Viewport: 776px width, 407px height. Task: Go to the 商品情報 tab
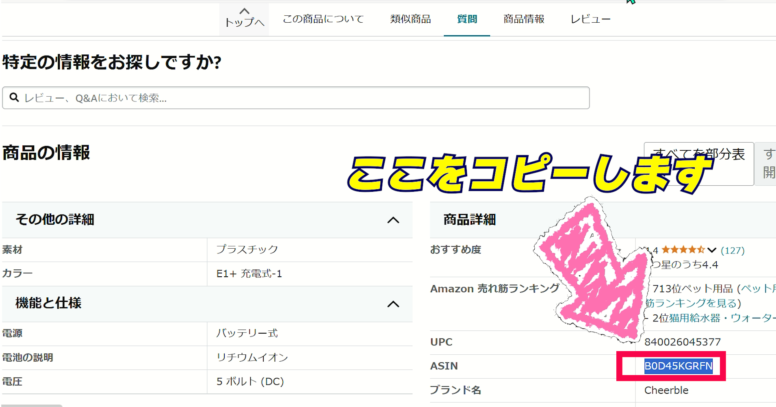523,19
